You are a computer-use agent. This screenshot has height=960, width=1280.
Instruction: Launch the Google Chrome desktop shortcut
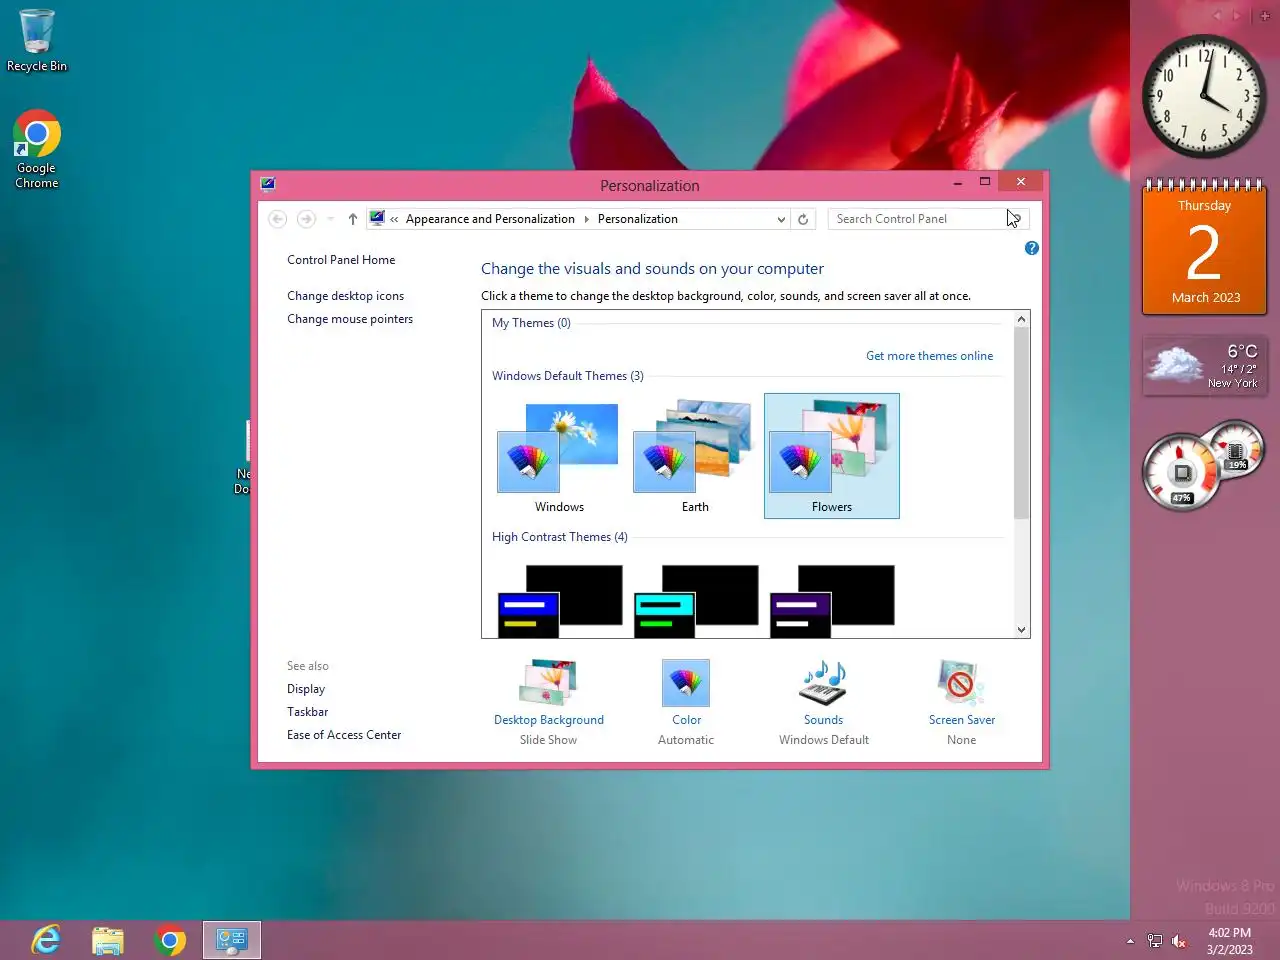[37, 148]
